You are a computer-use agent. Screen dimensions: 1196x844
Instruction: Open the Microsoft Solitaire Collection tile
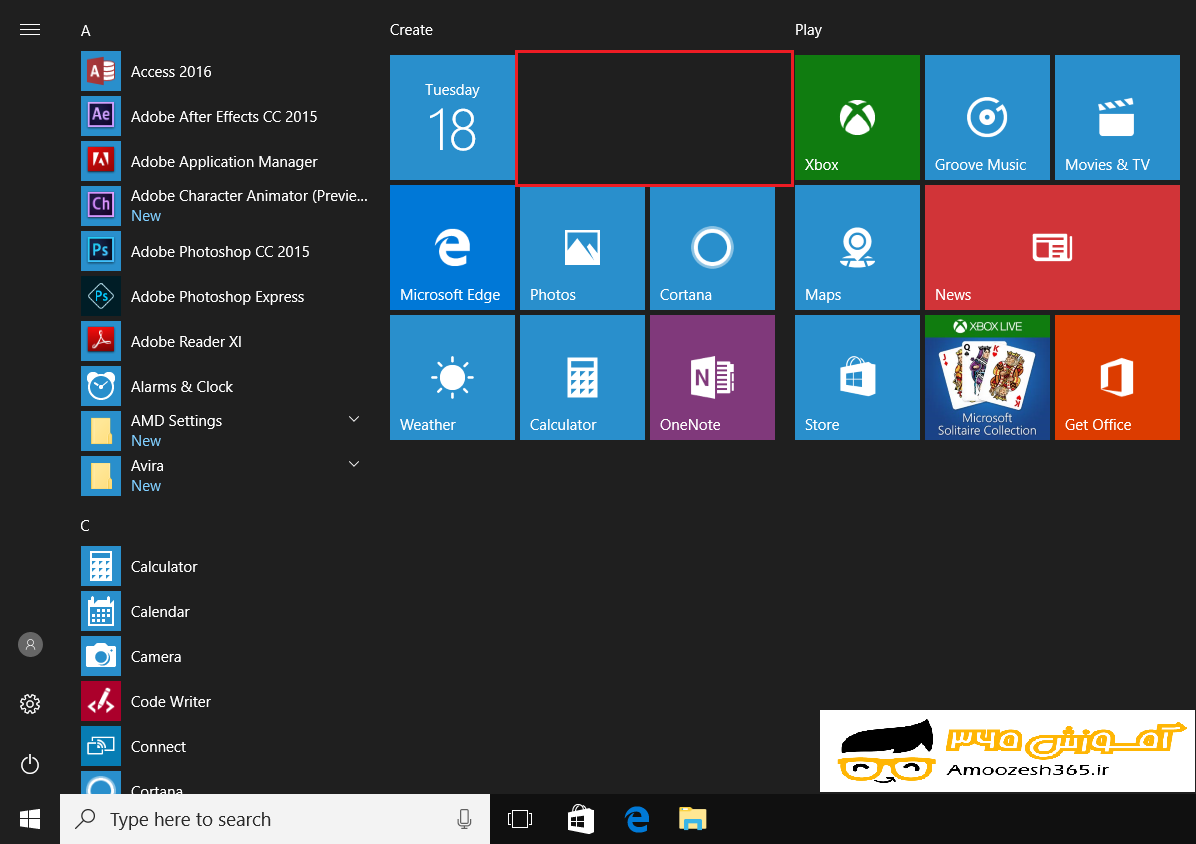tap(987, 377)
